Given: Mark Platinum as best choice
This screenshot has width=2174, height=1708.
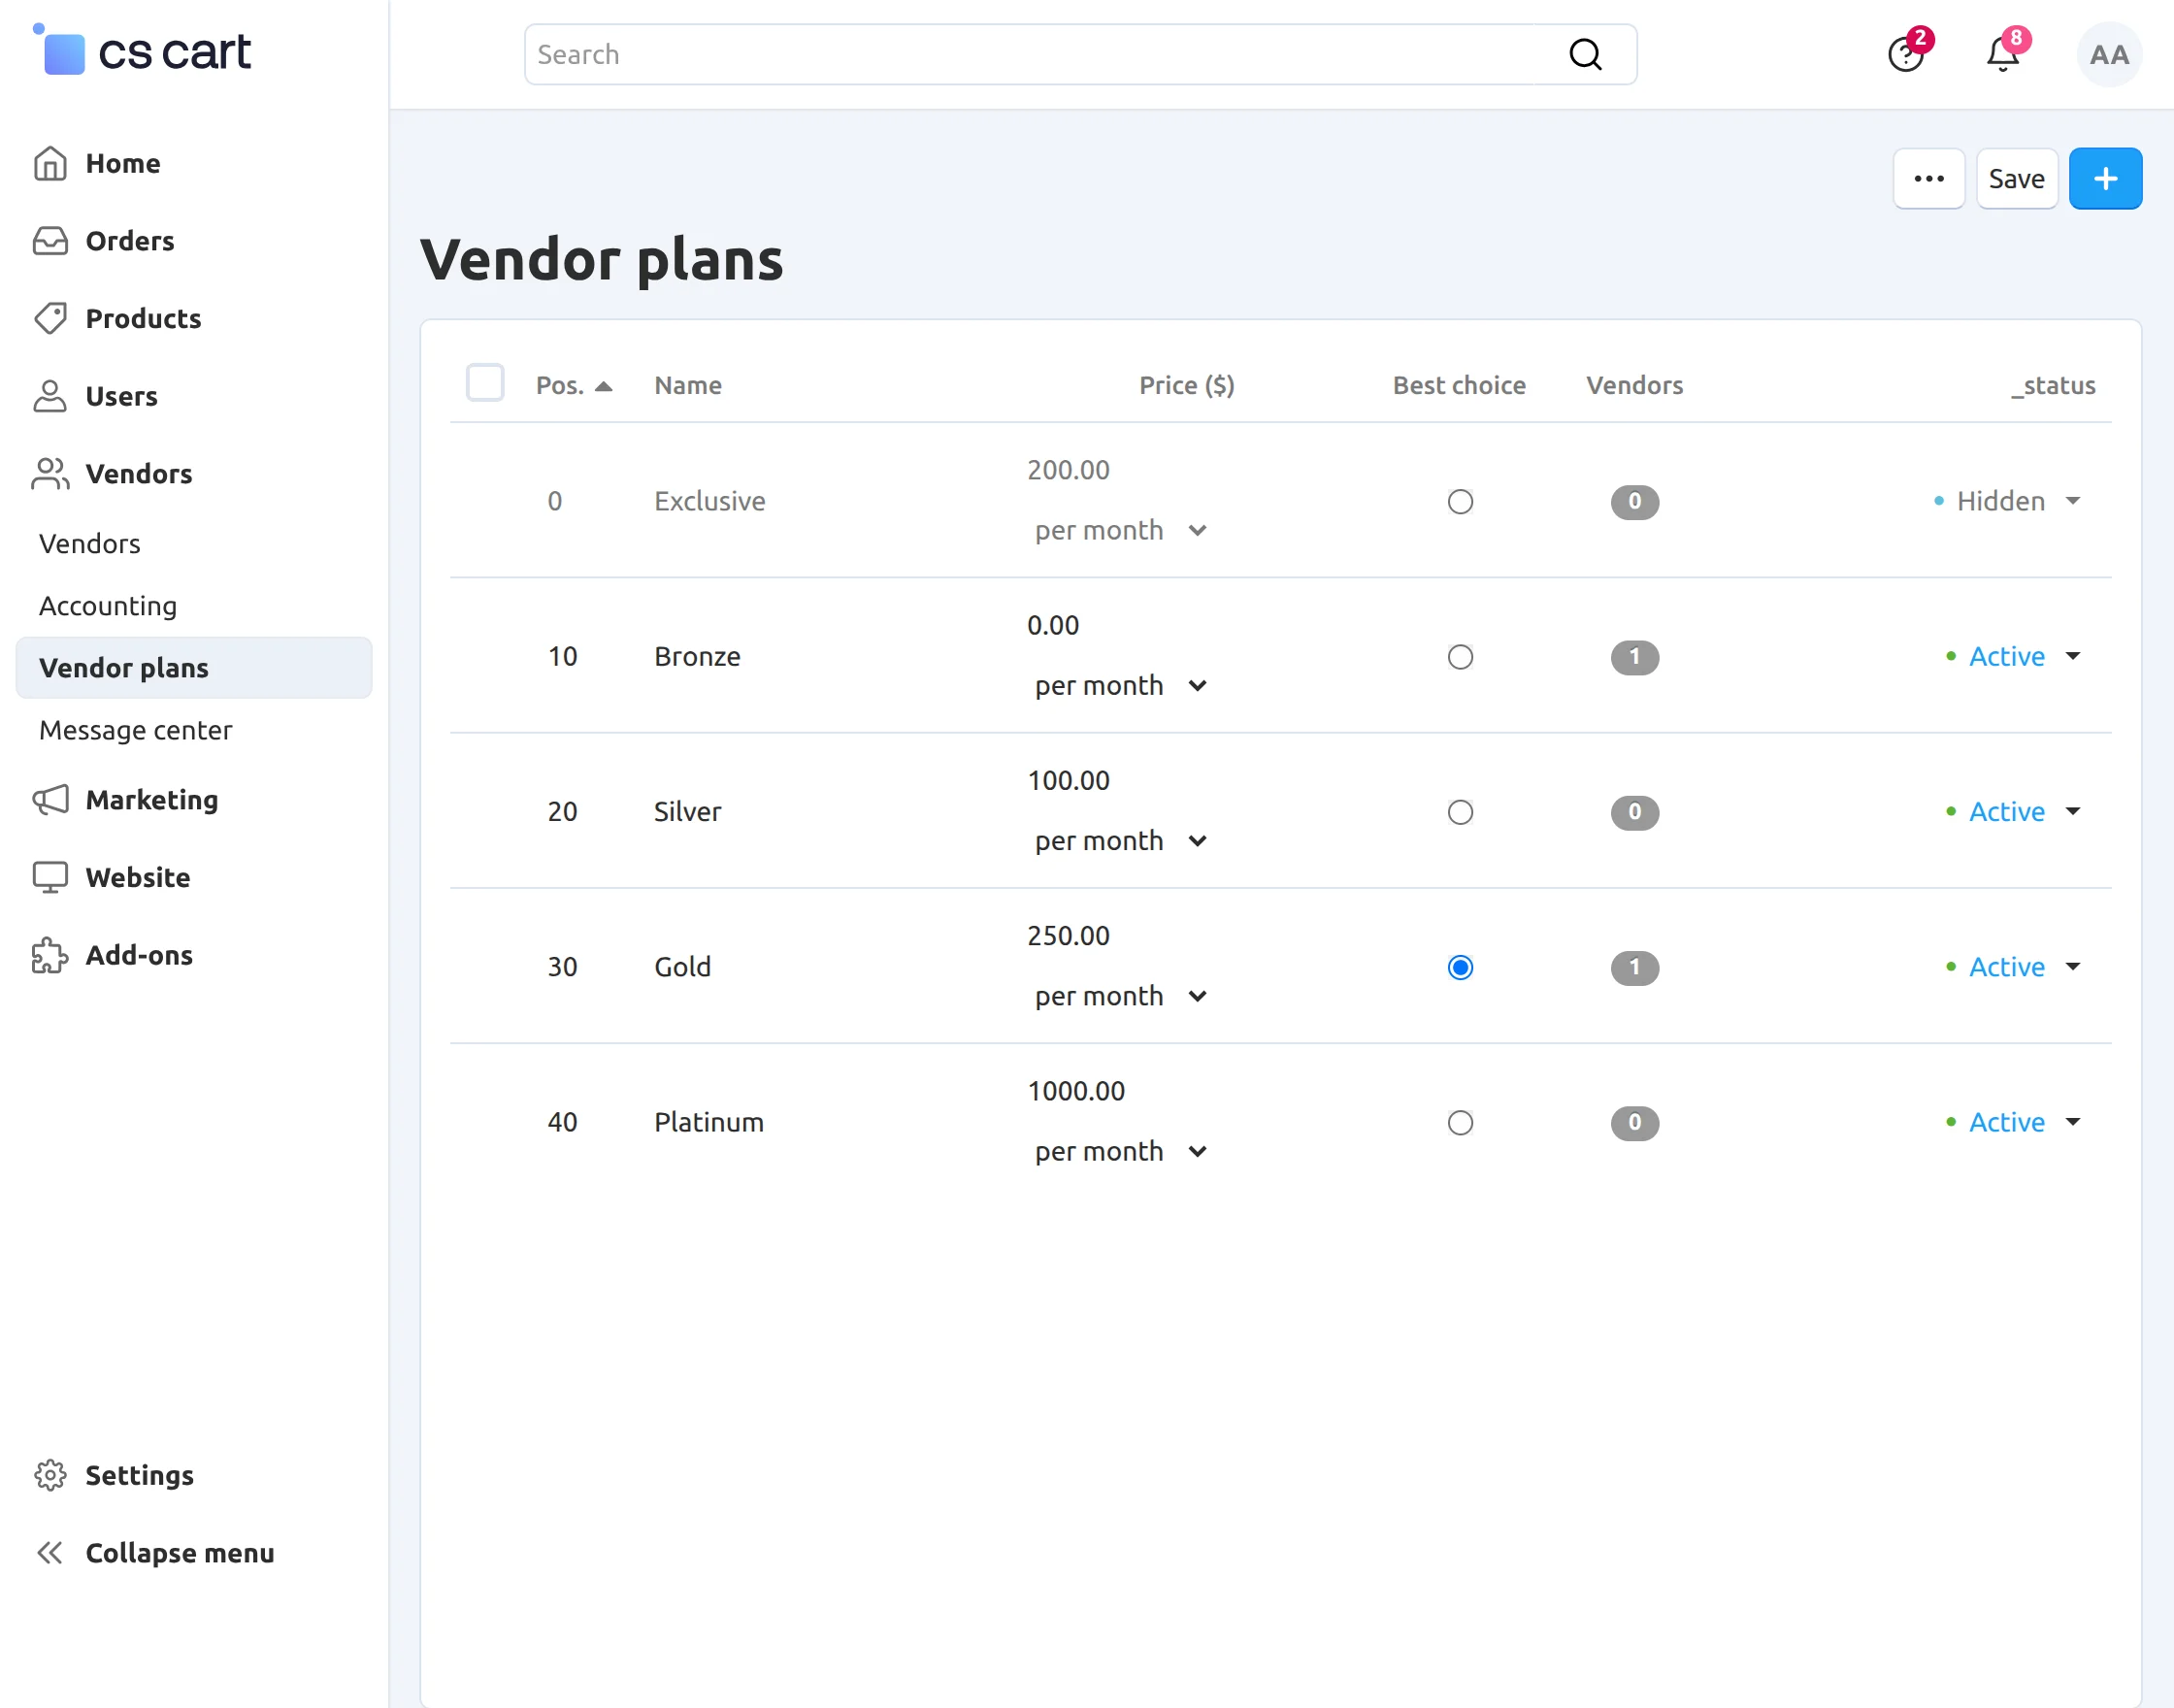Looking at the screenshot, I should point(1460,1122).
